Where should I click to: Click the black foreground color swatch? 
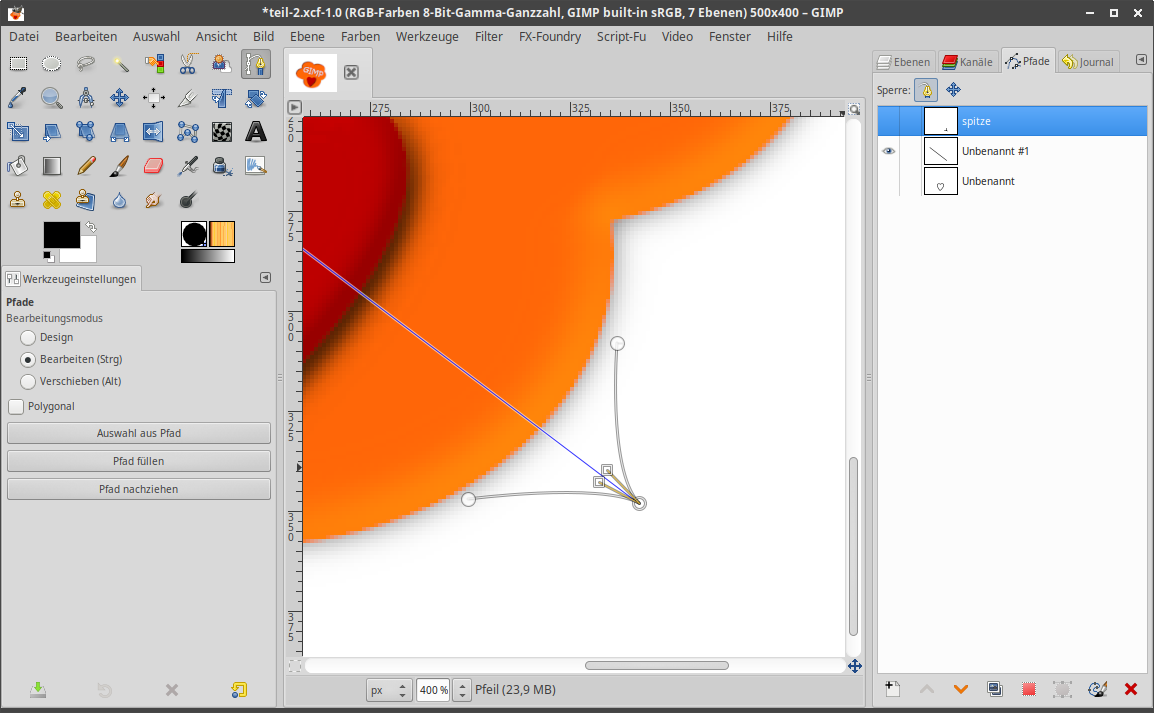[60, 235]
